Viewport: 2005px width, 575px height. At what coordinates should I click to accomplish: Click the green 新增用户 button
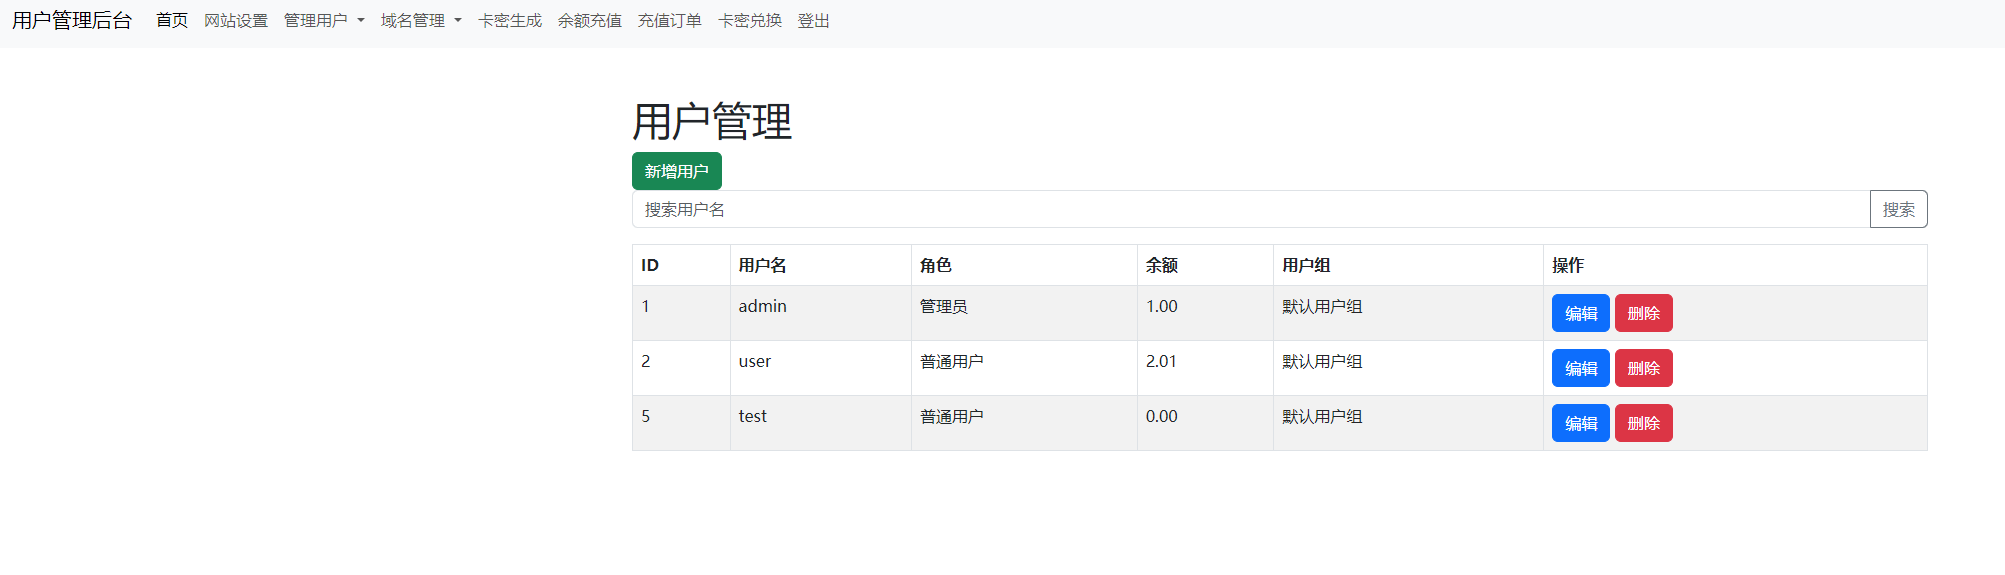676,171
